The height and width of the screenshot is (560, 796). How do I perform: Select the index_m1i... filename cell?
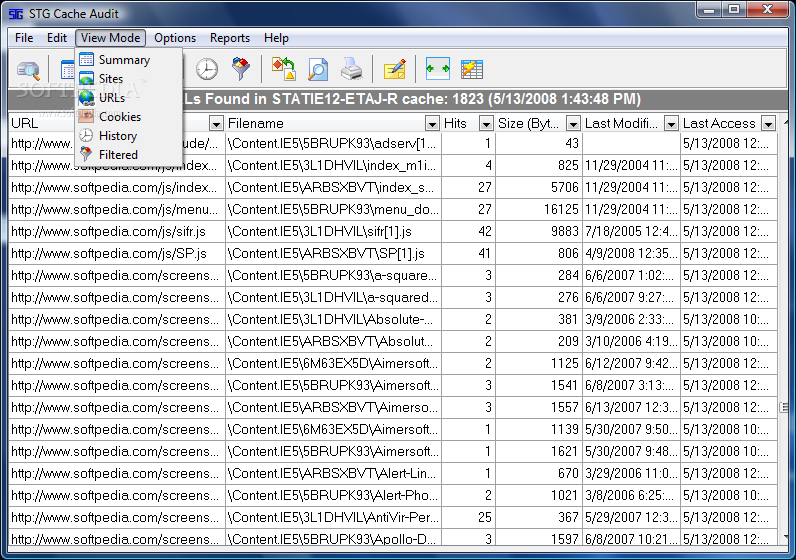[x=333, y=166]
